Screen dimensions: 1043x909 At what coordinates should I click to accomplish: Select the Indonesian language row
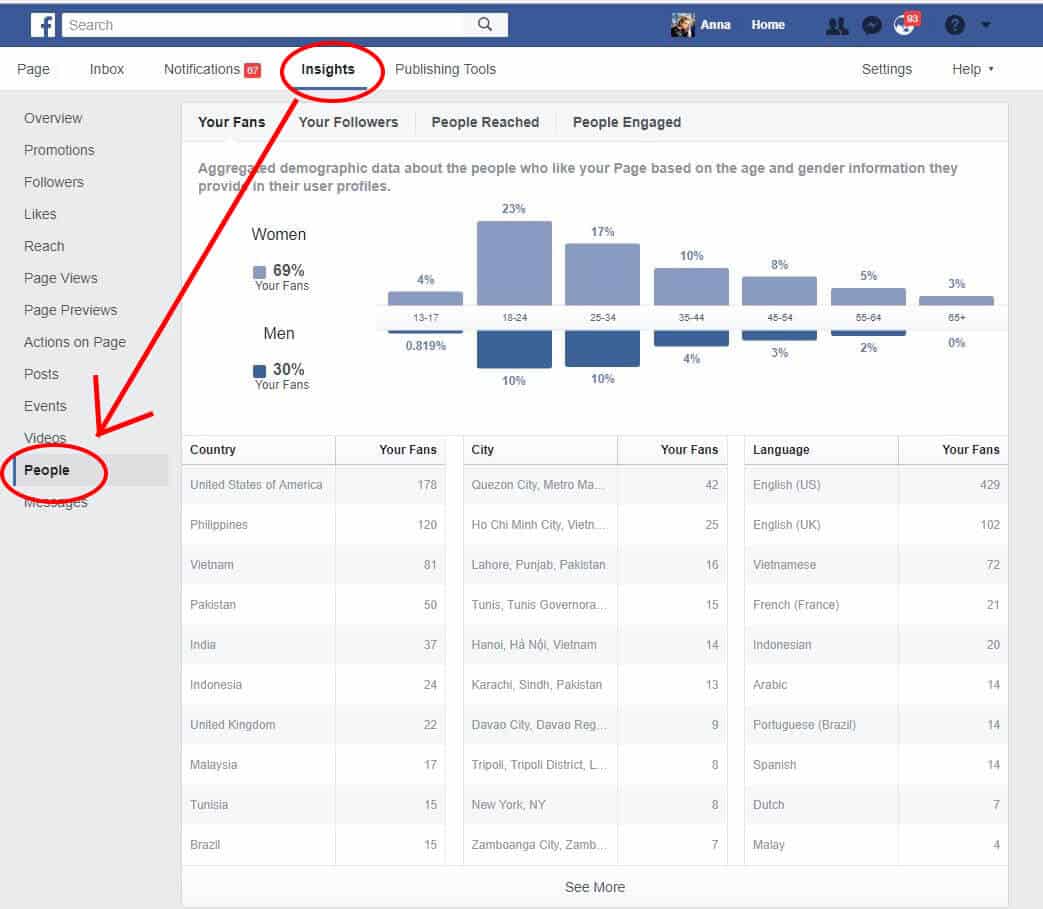click(876, 644)
